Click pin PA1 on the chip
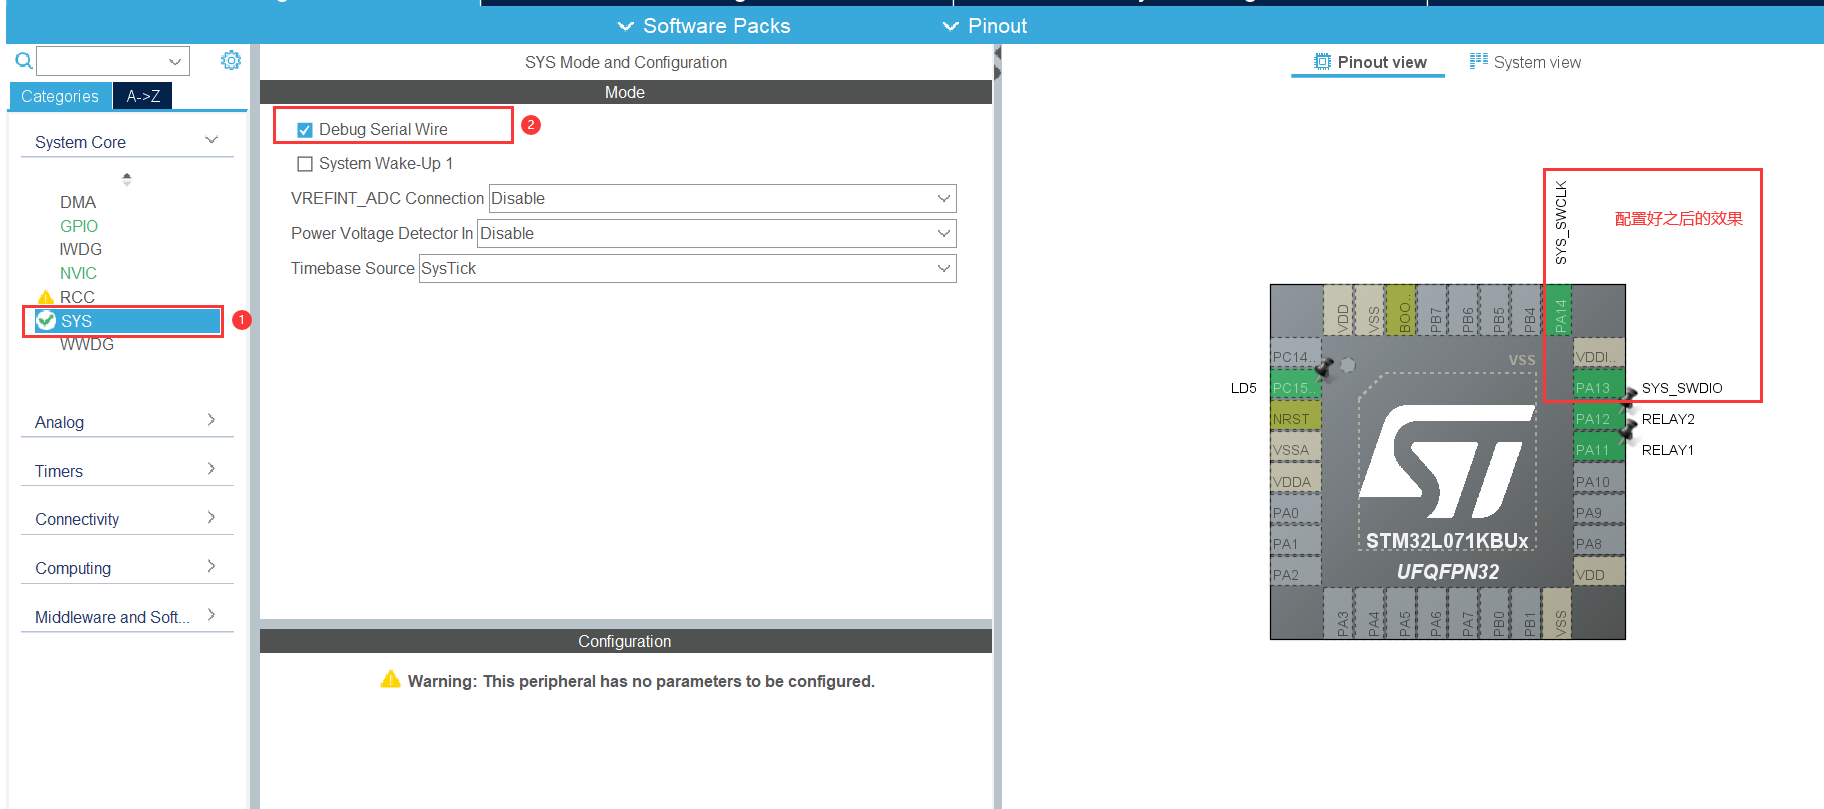 pyautogui.click(x=1296, y=543)
